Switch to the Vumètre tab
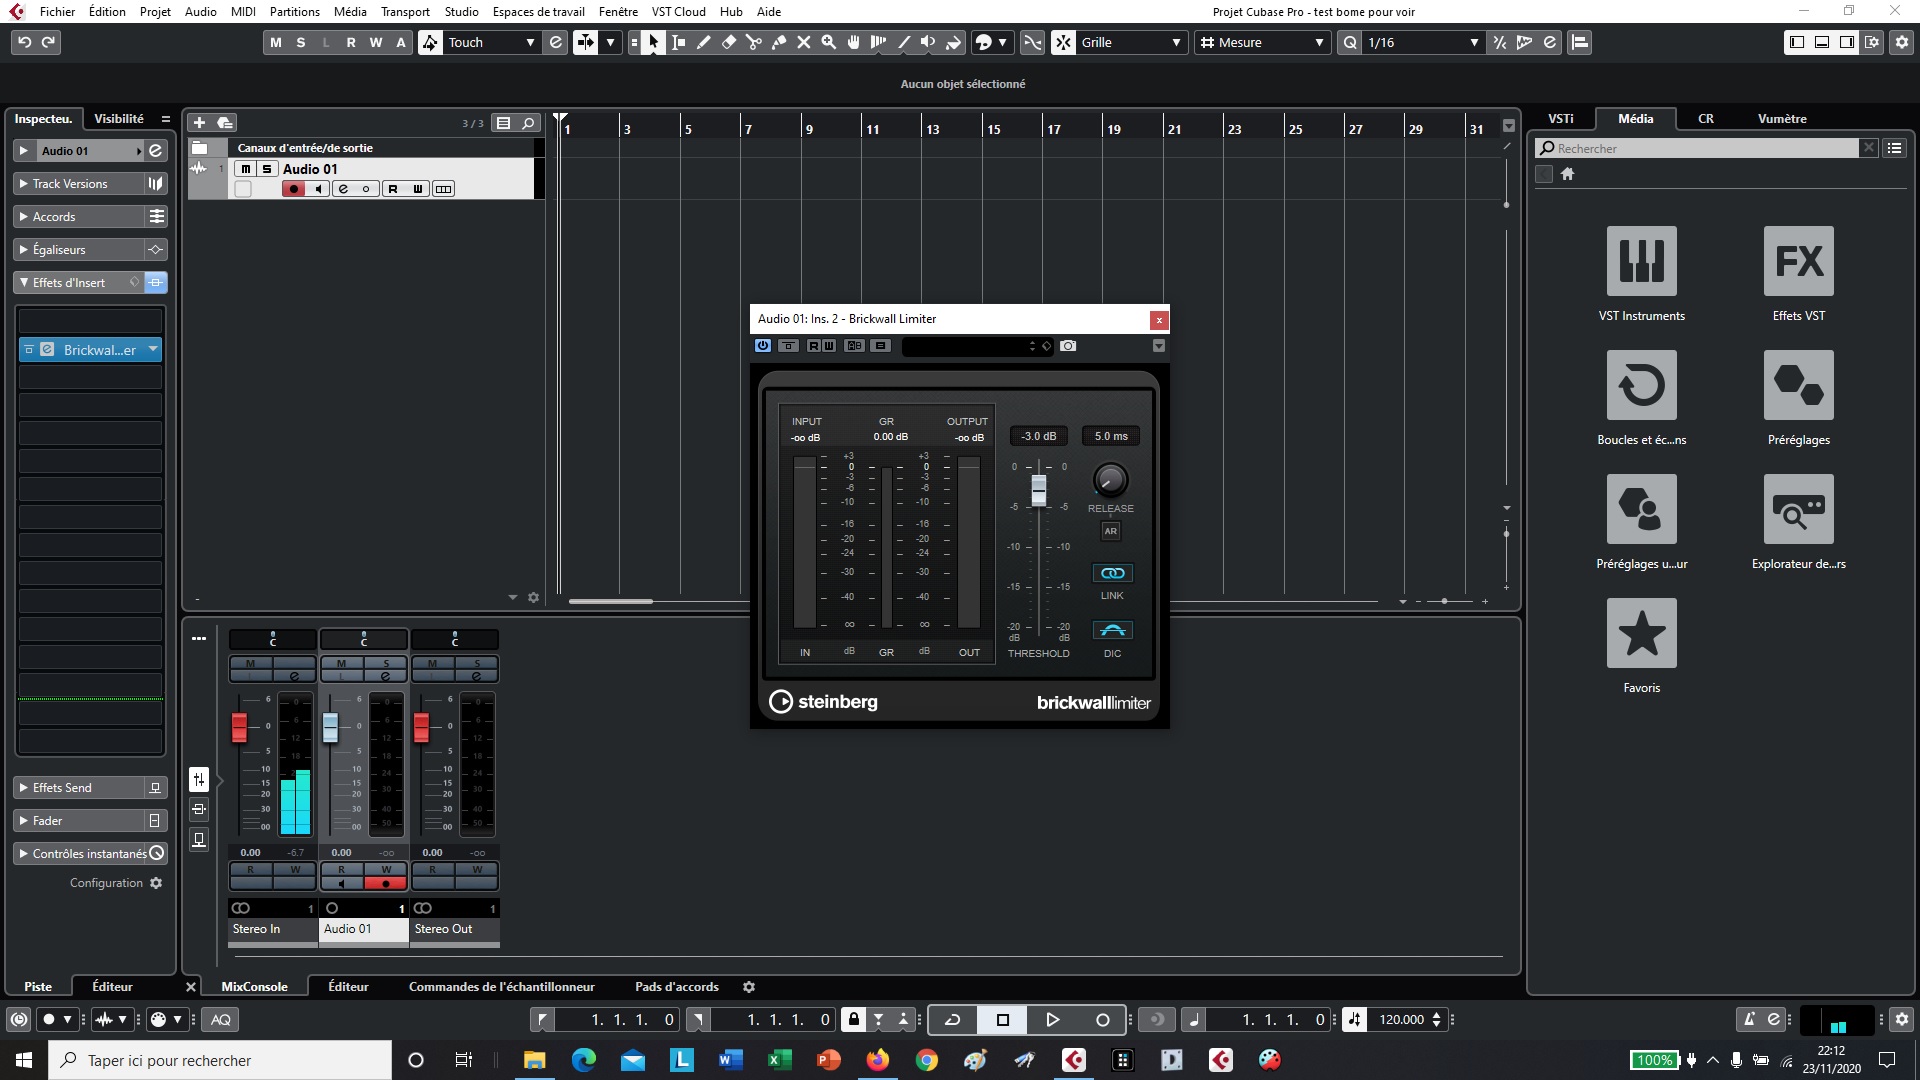Image resolution: width=1920 pixels, height=1080 pixels. tap(1781, 118)
